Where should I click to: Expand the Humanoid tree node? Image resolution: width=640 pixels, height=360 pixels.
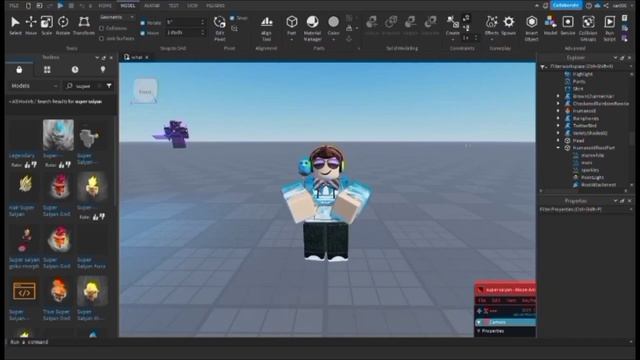coord(558,111)
